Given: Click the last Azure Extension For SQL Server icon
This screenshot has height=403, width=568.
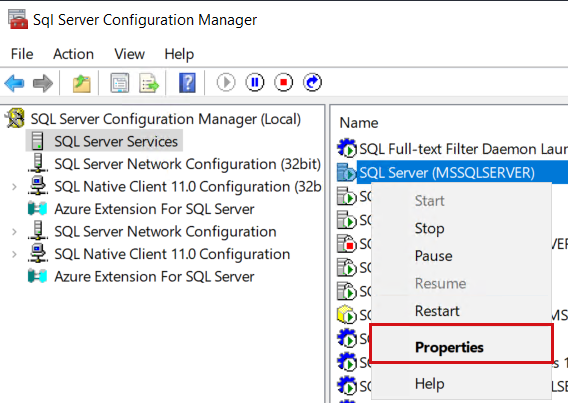Looking at the screenshot, I should [x=38, y=276].
